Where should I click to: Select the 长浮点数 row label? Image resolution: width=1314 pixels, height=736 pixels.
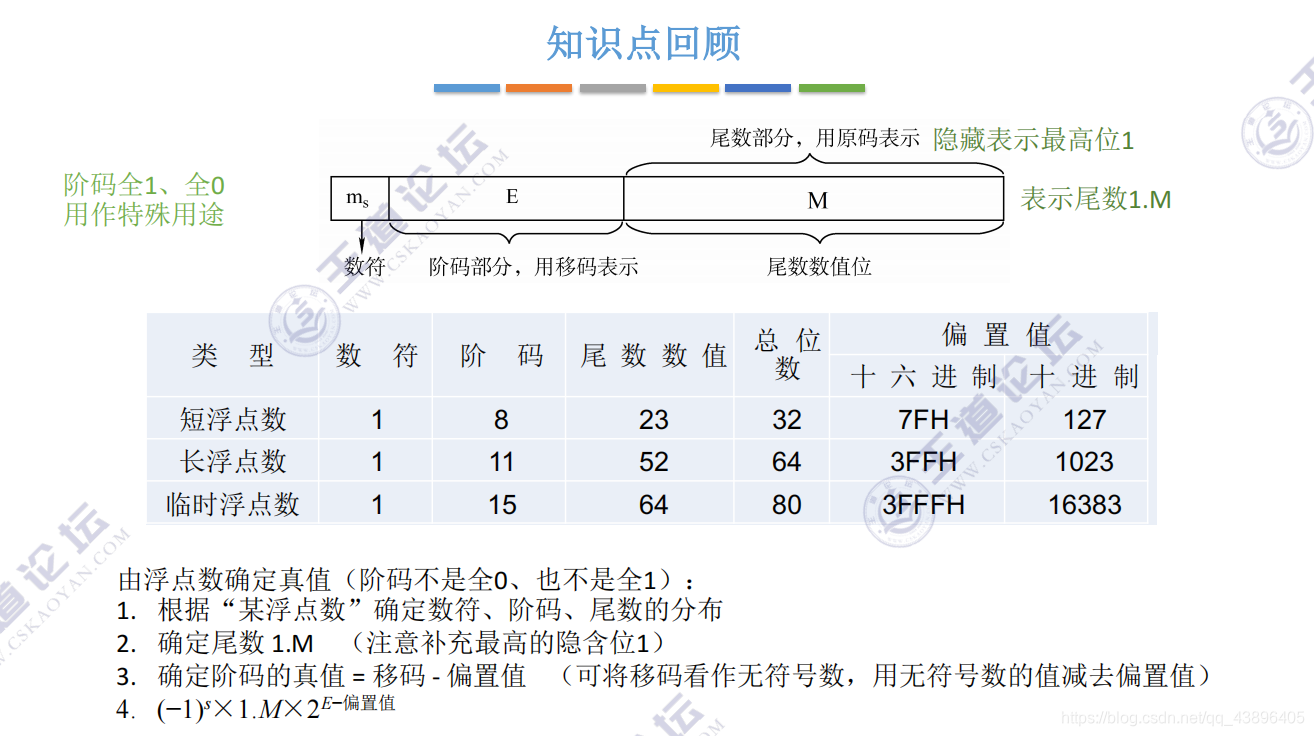tap(233, 461)
